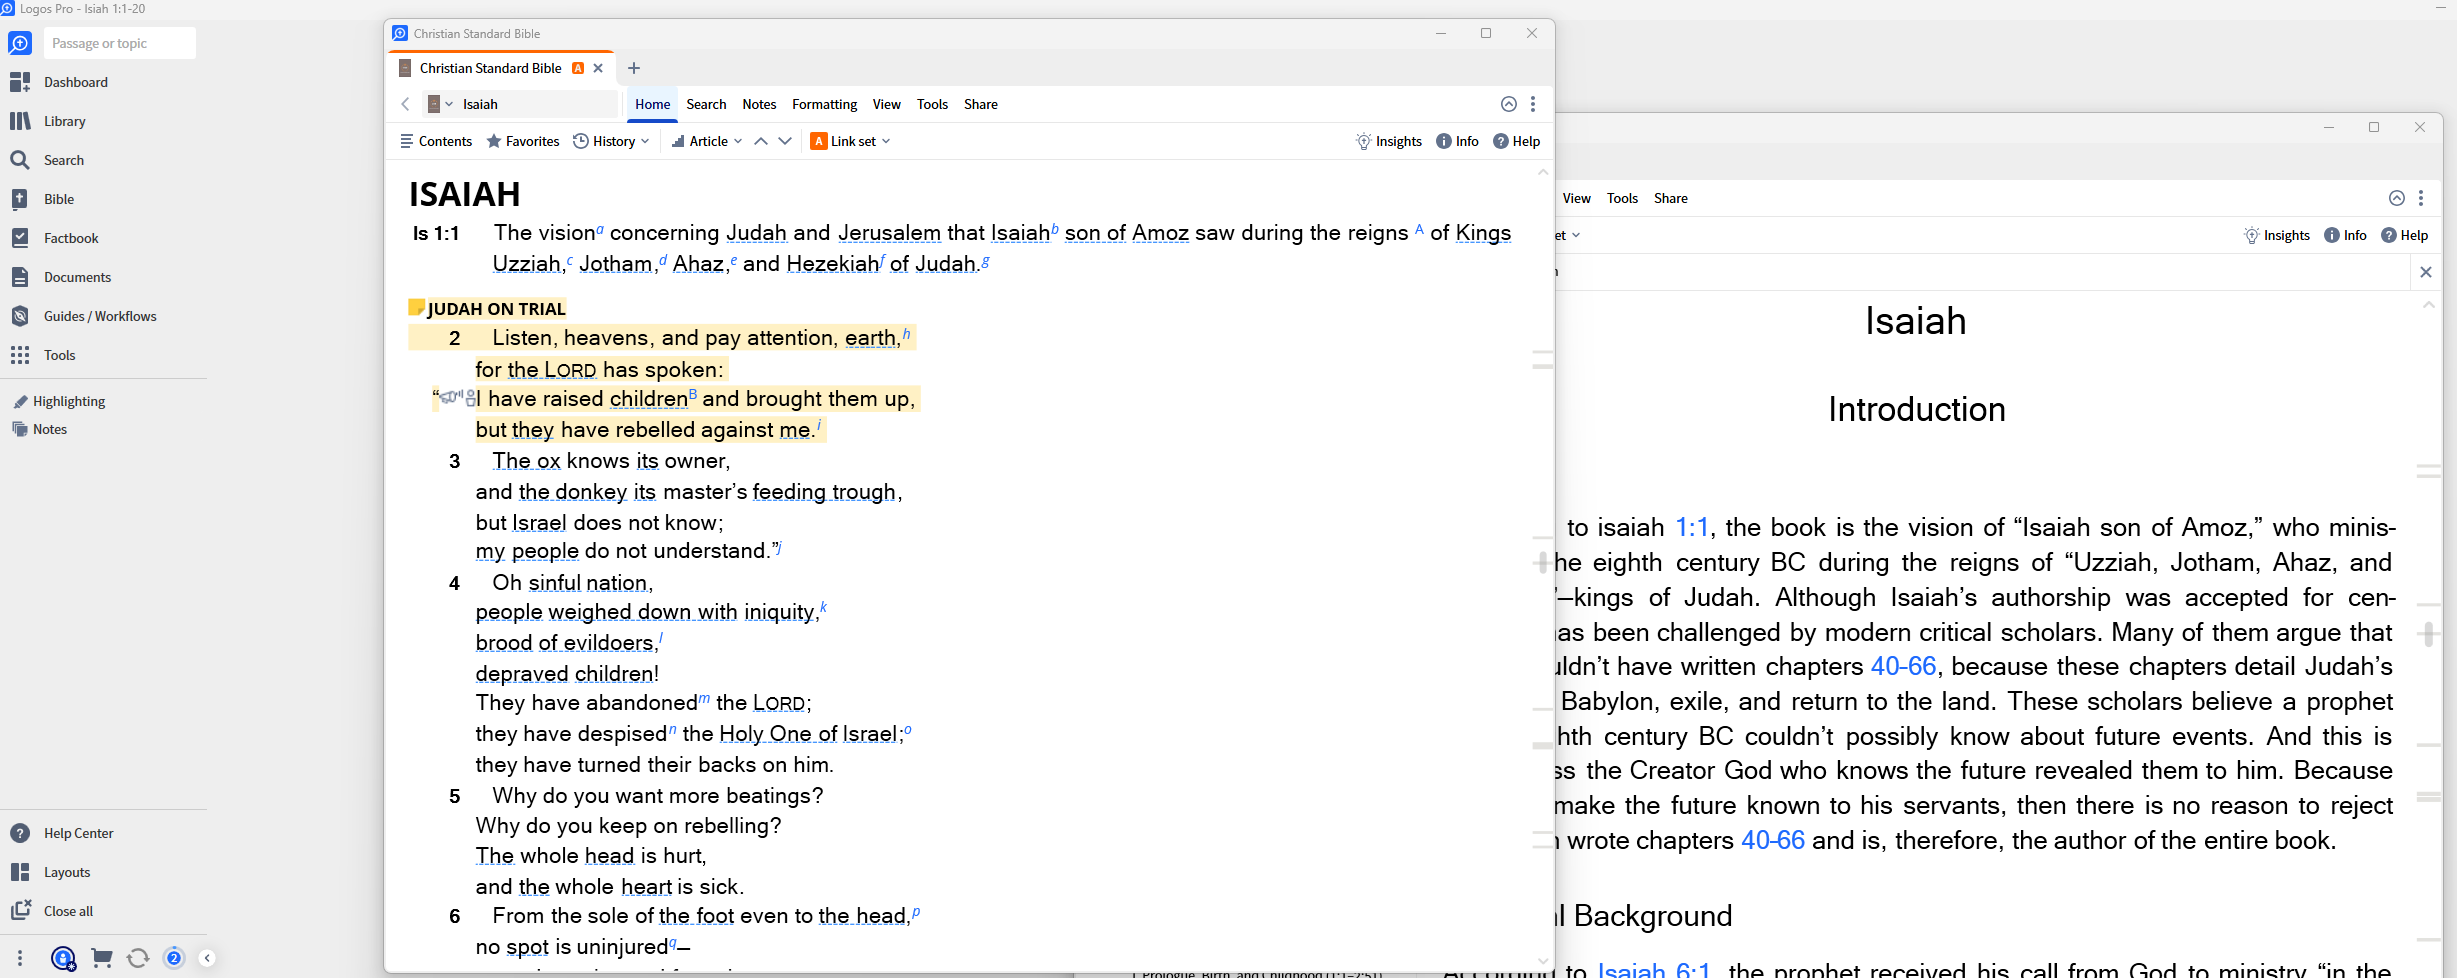This screenshot has height=978, width=2457.
Task: Open Help in the Bible window
Action: (1516, 141)
